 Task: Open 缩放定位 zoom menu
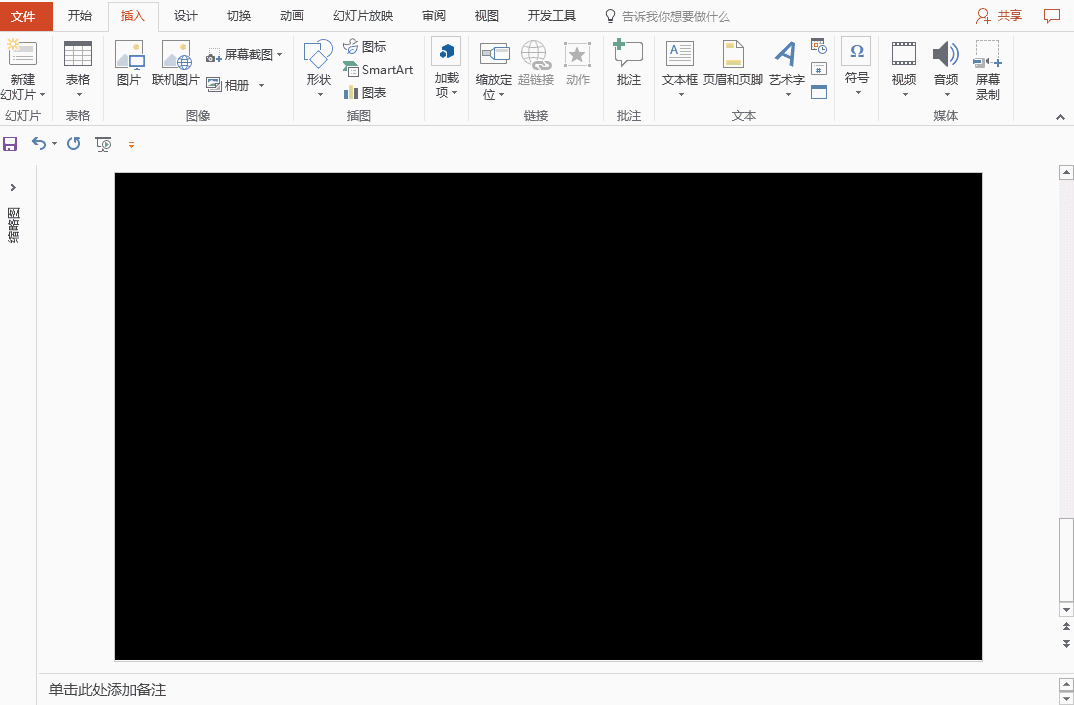click(x=494, y=70)
